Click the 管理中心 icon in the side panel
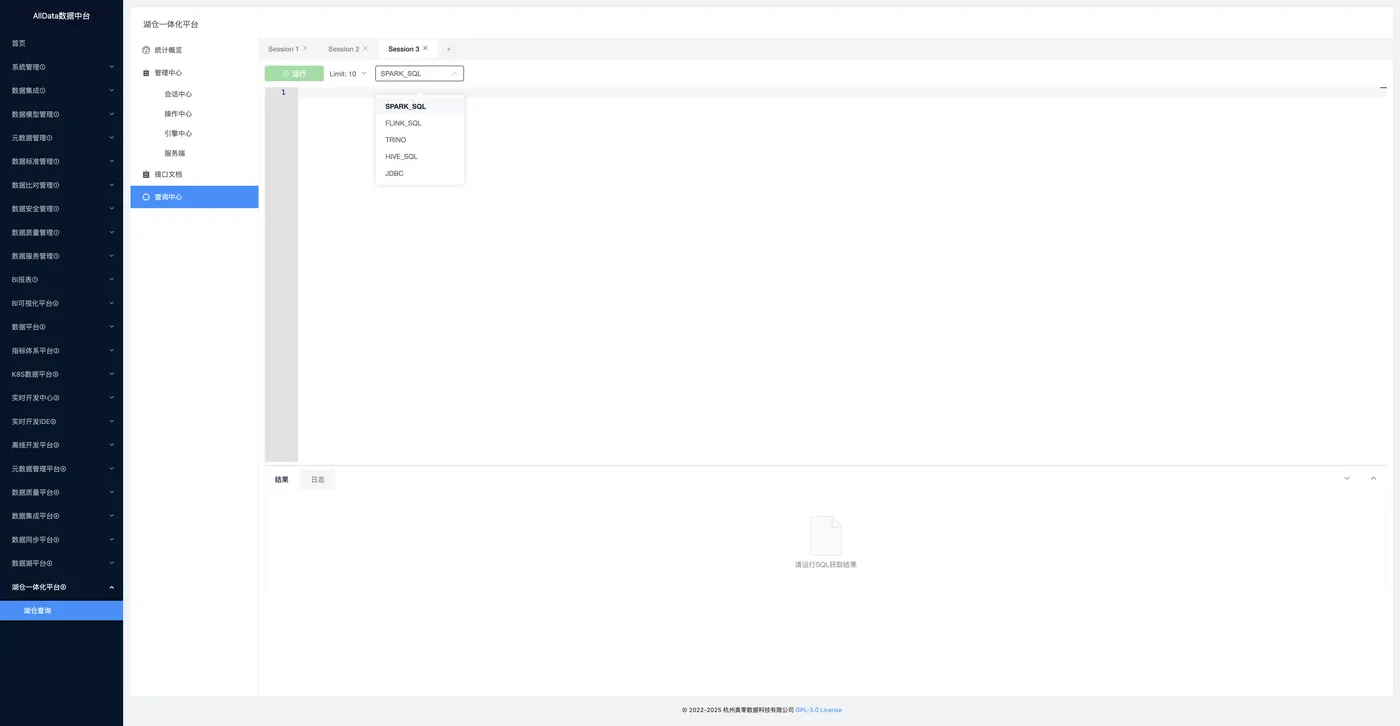1400x726 pixels. click(146, 73)
